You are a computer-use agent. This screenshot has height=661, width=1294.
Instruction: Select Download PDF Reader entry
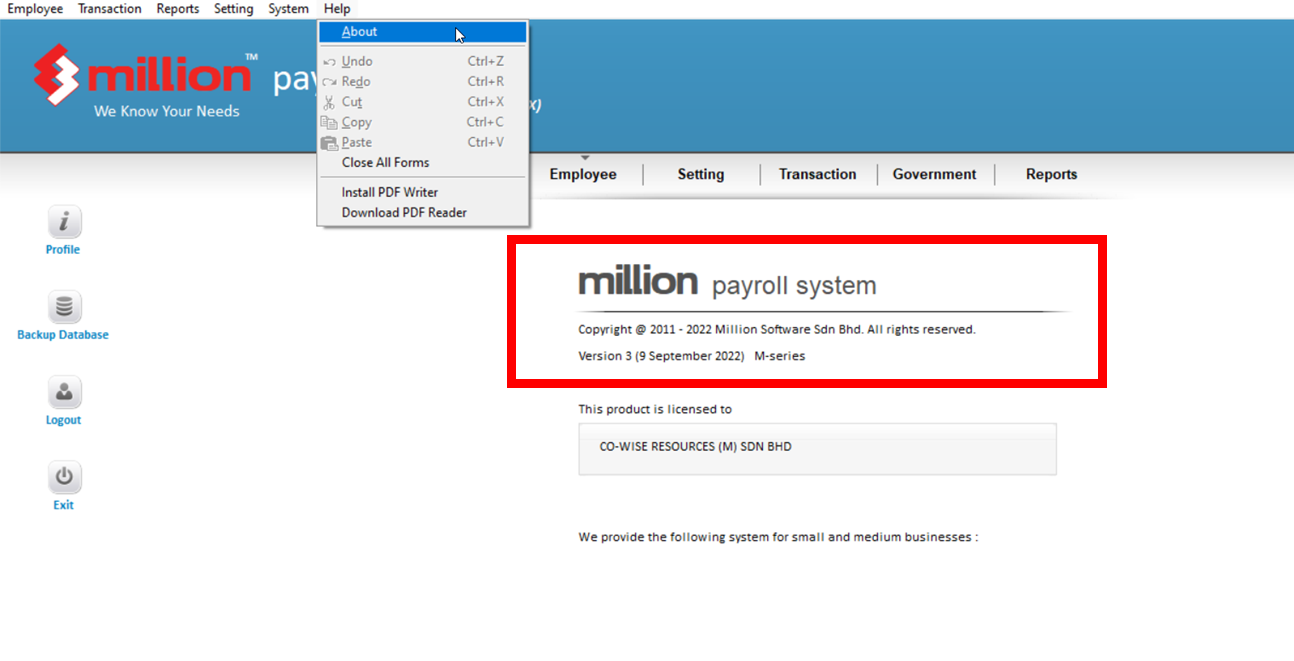tap(422, 212)
